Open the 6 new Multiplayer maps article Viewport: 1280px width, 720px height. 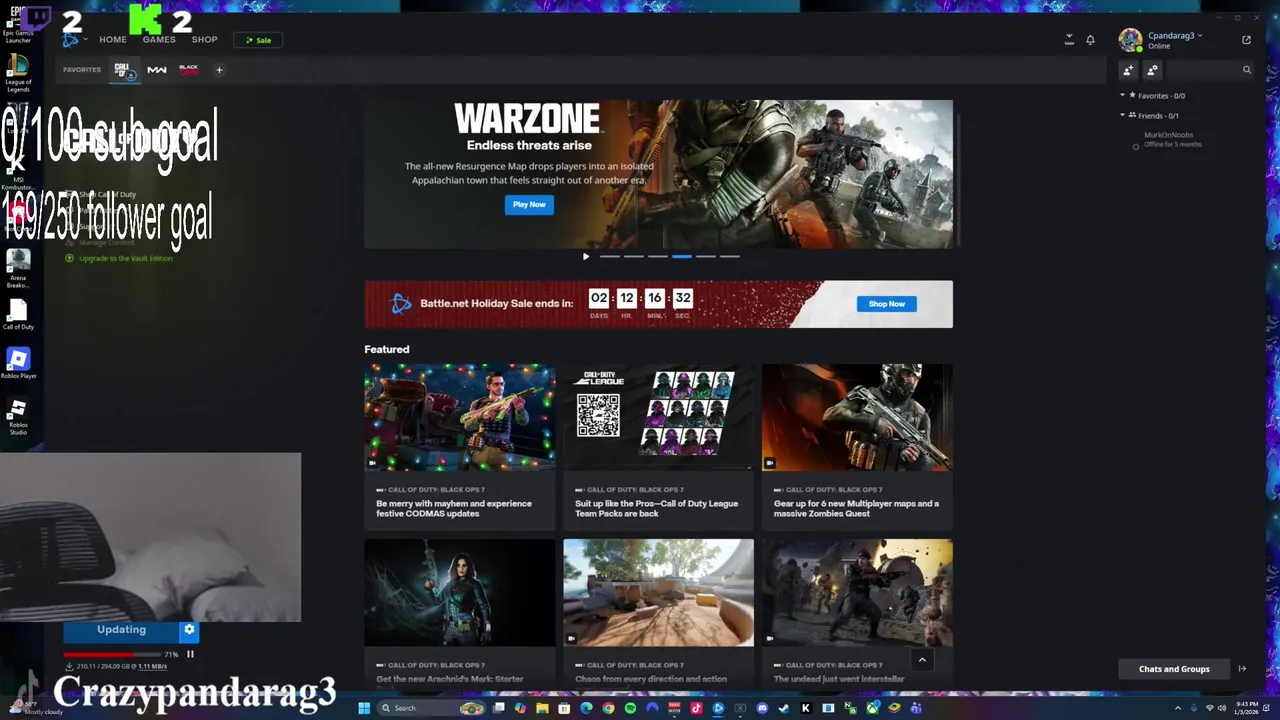(857, 446)
